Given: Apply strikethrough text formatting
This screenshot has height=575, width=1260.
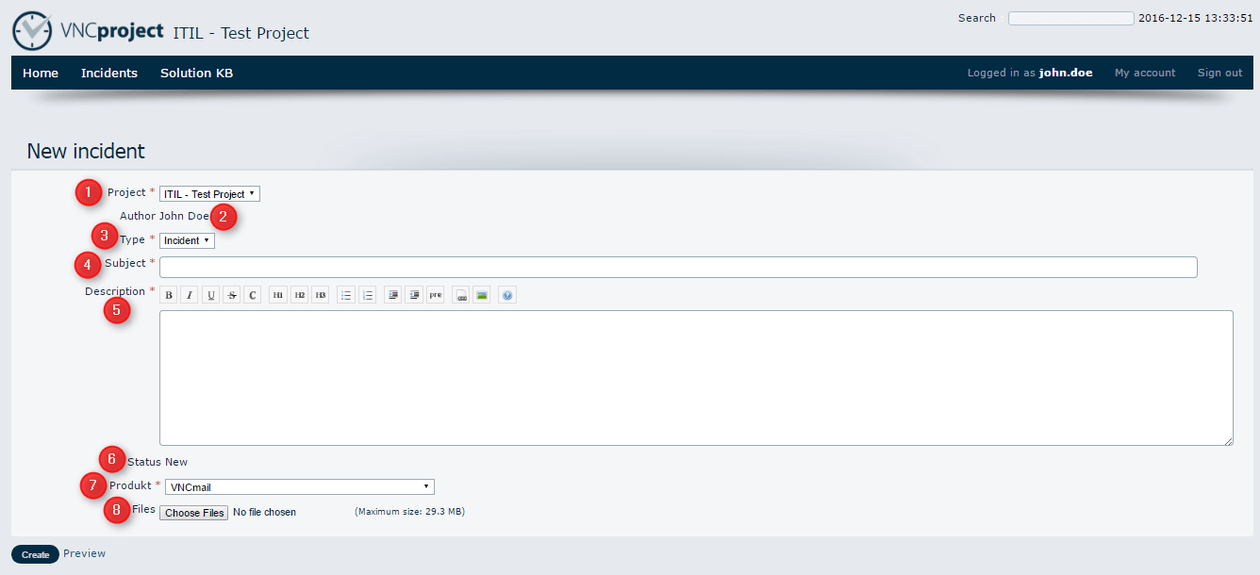Looking at the screenshot, I should 232,295.
